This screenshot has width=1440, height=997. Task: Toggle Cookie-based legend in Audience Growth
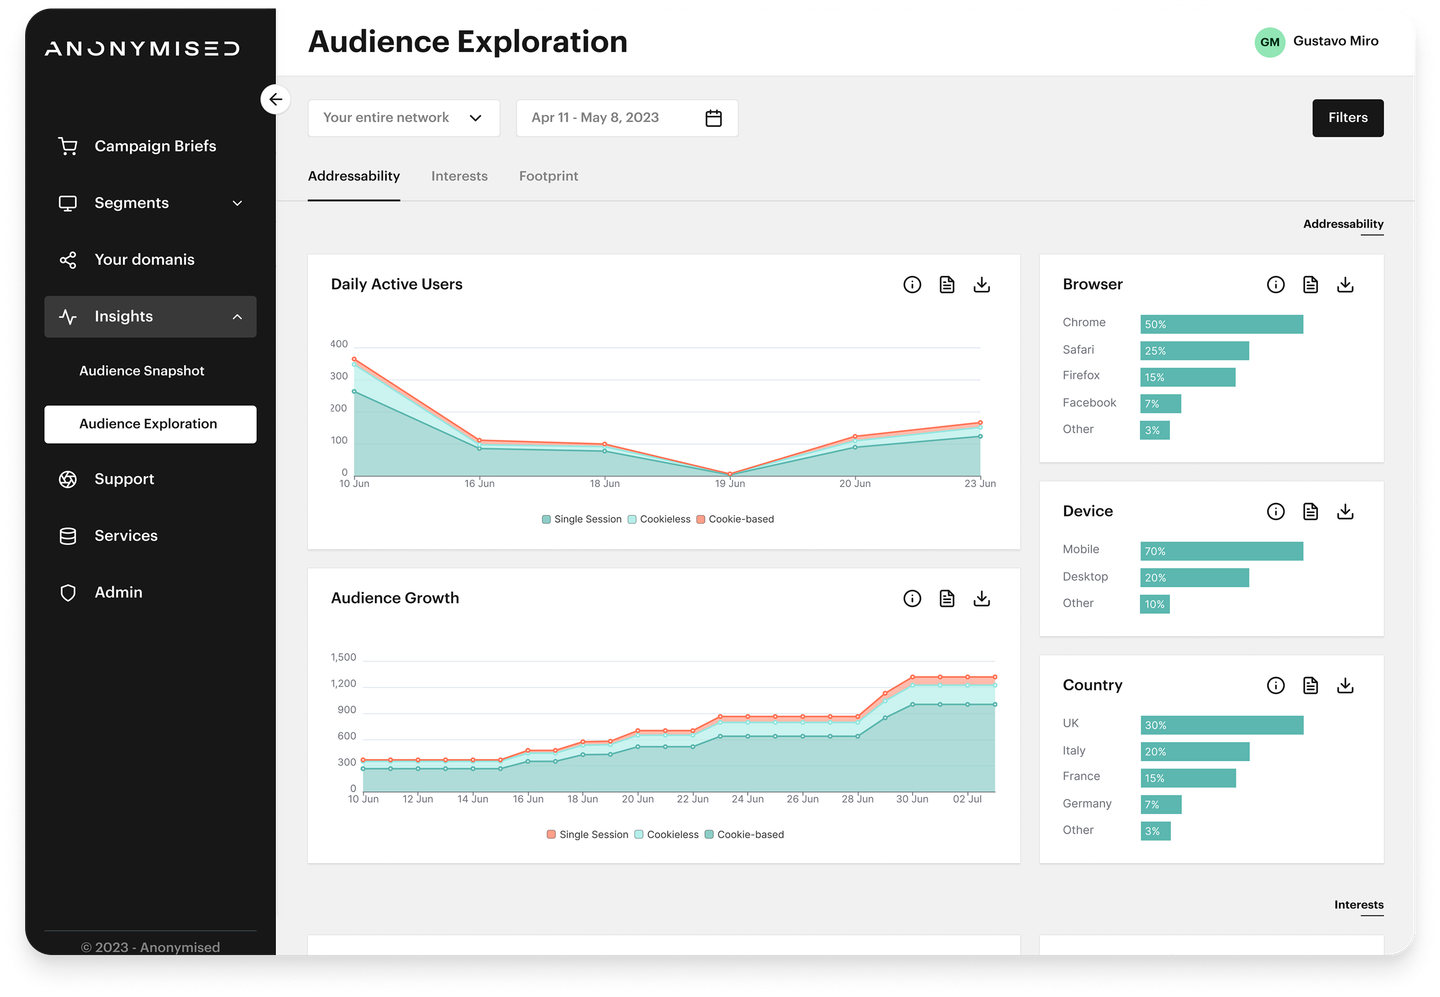coord(744,835)
